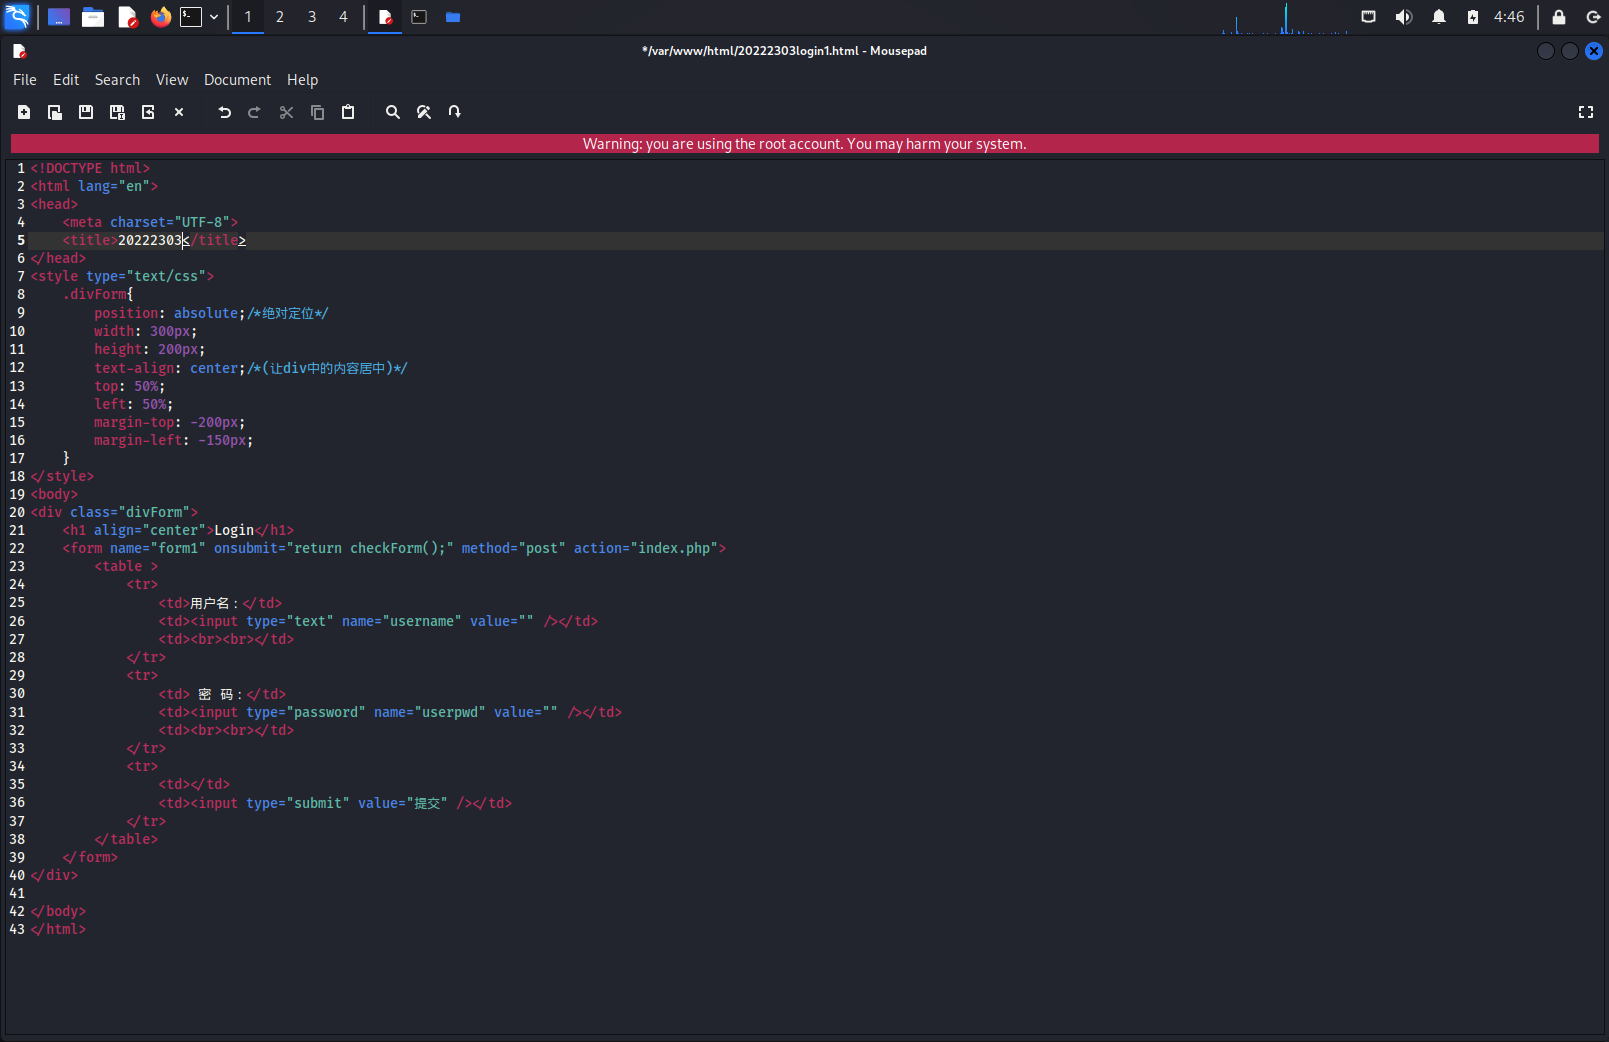
Task: Launch Firefox from the panel
Action: coord(161,17)
